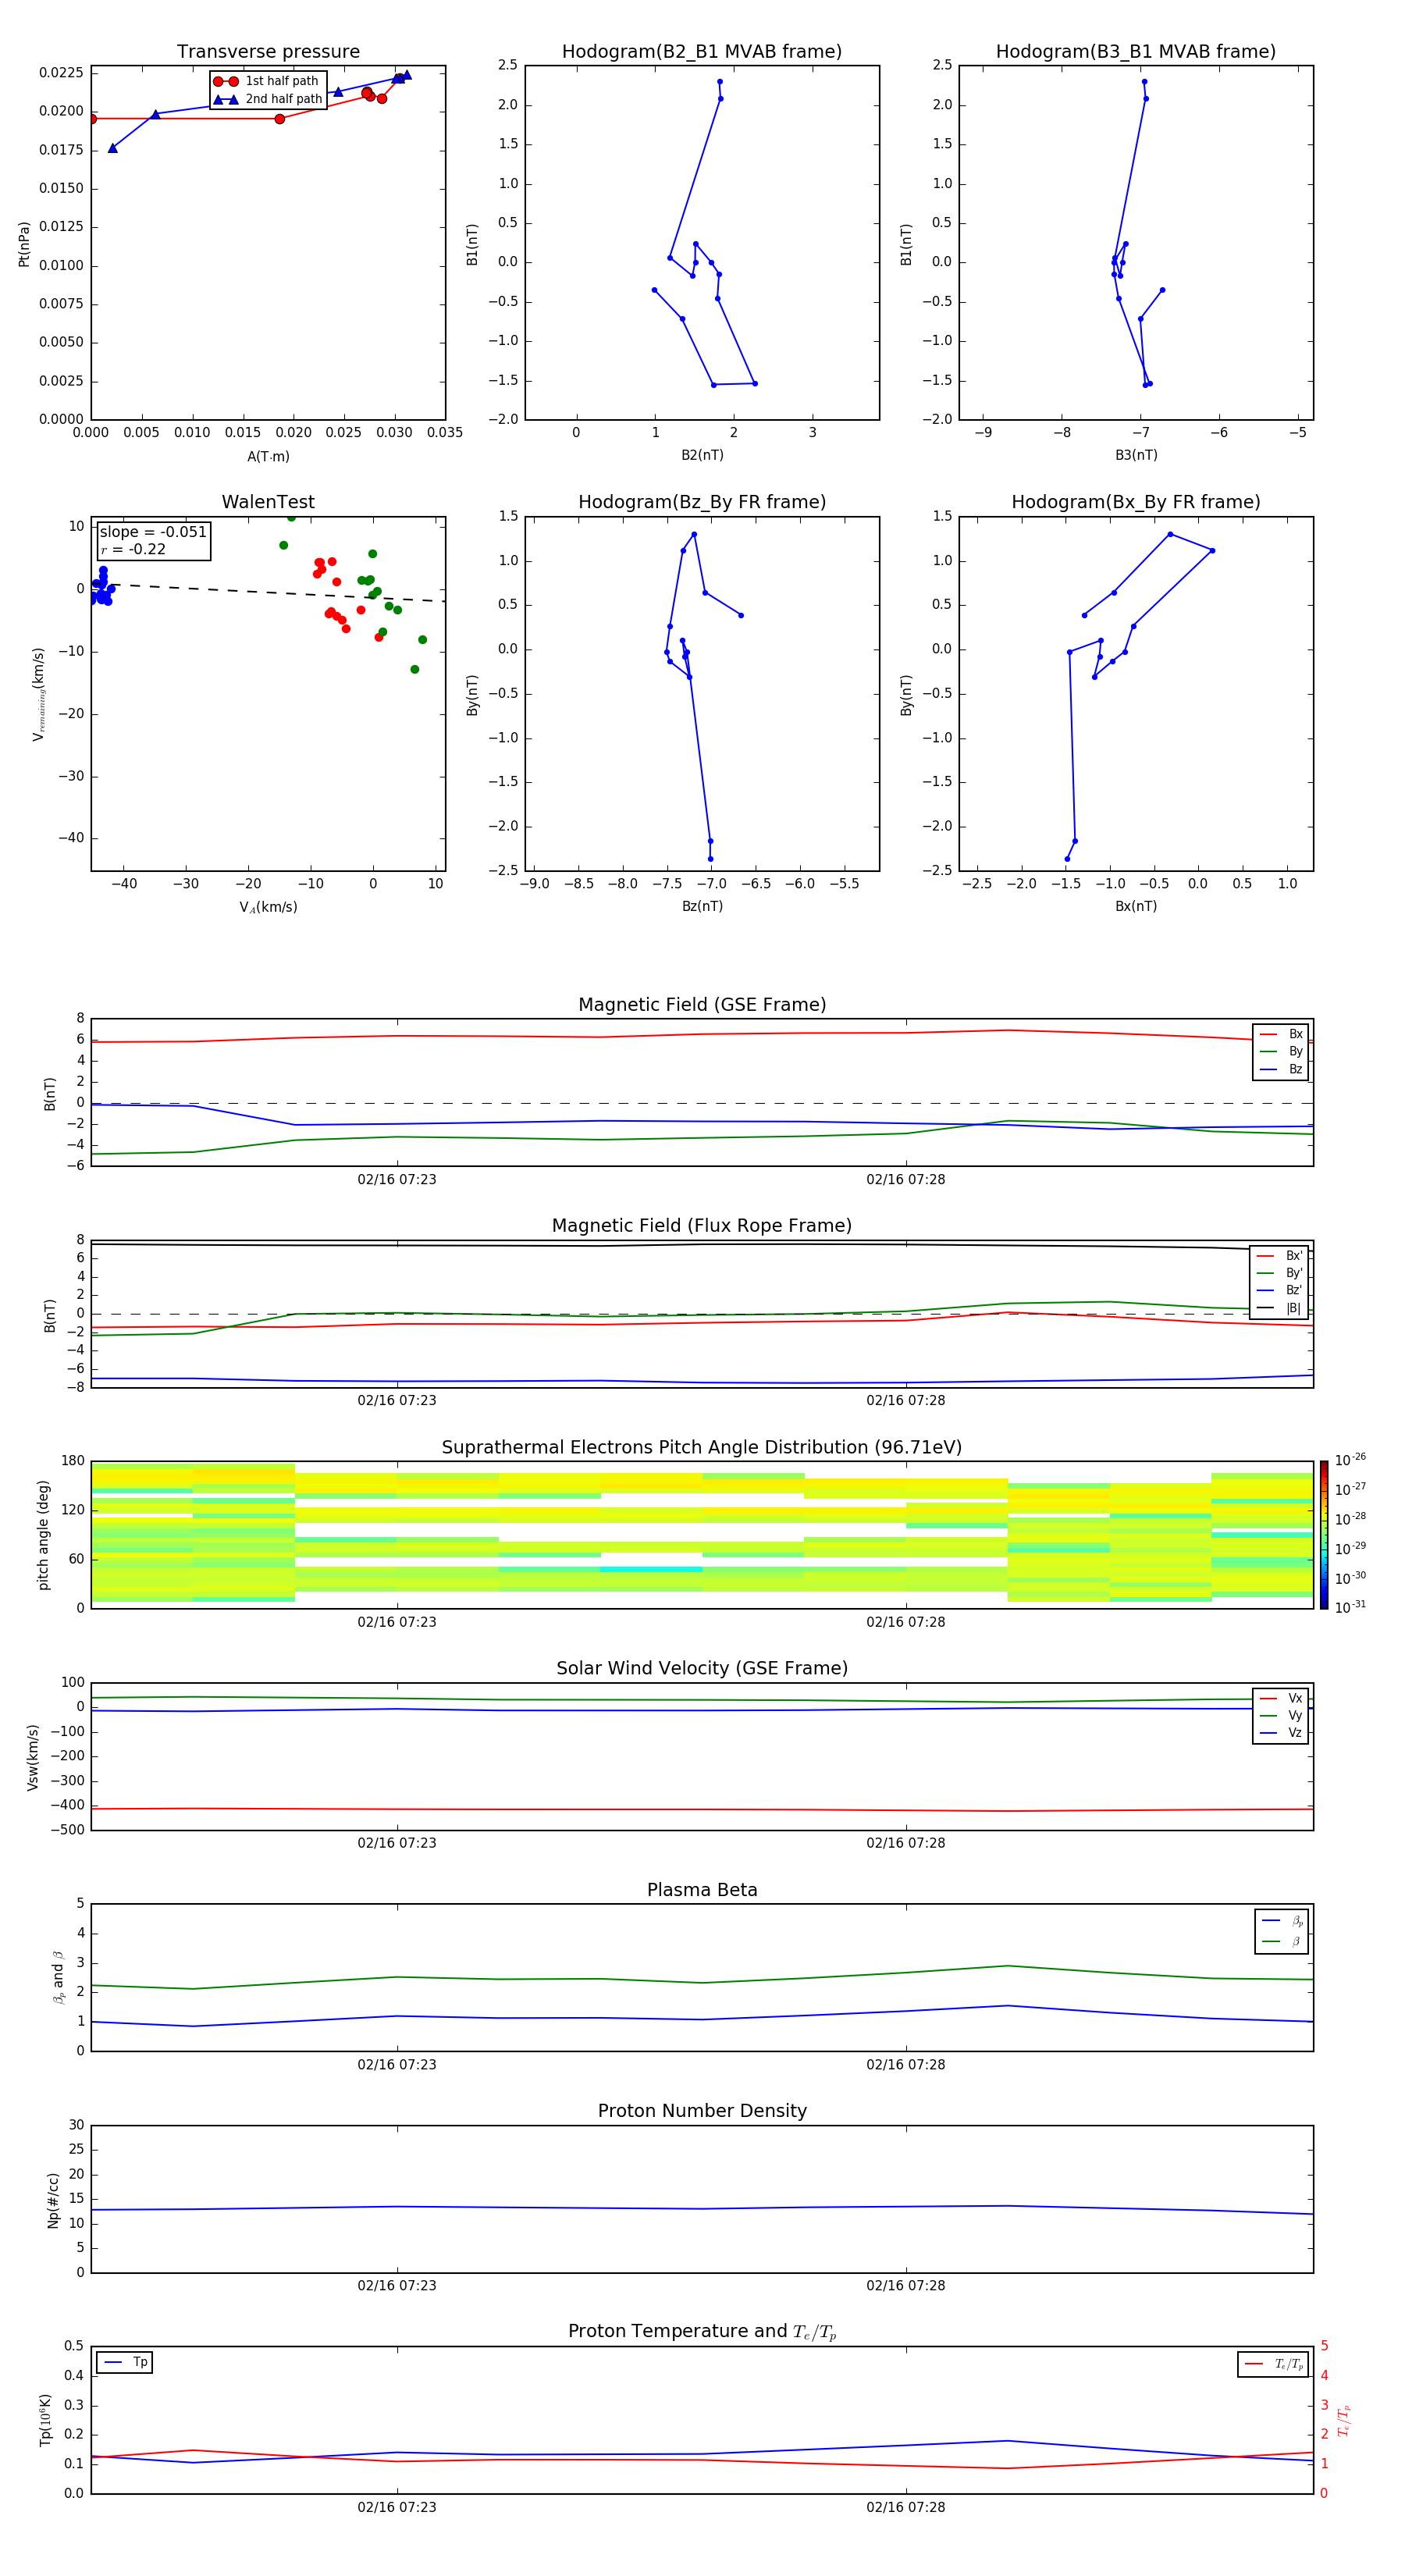The height and width of the screenshot is (2576, 1405).
Task: Click the 'pitch angle (deg)' axis label
Action: coord(43,1535)
